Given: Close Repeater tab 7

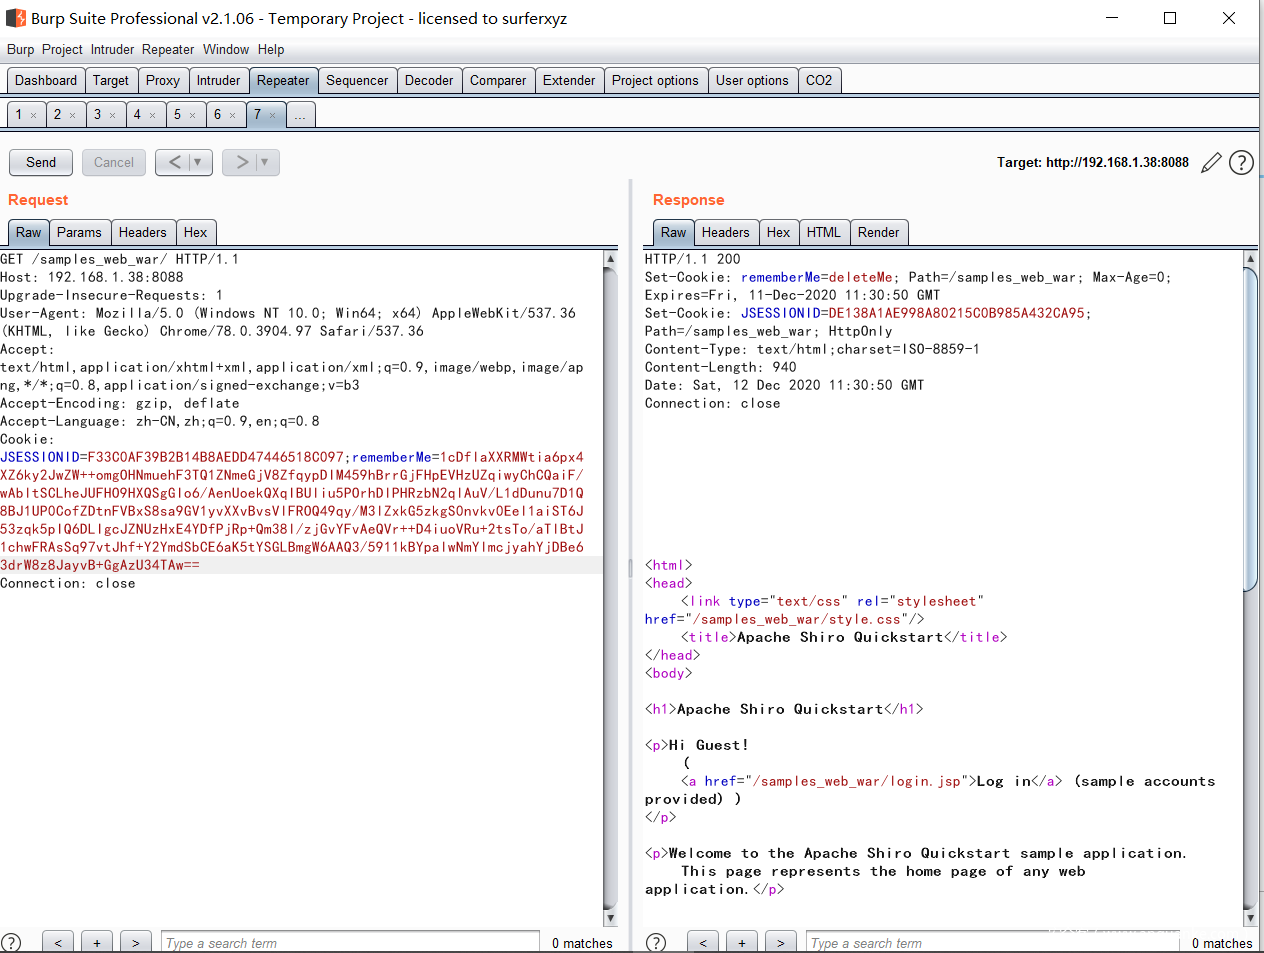Looking at the screenshot, I should [x=272, y=116].
